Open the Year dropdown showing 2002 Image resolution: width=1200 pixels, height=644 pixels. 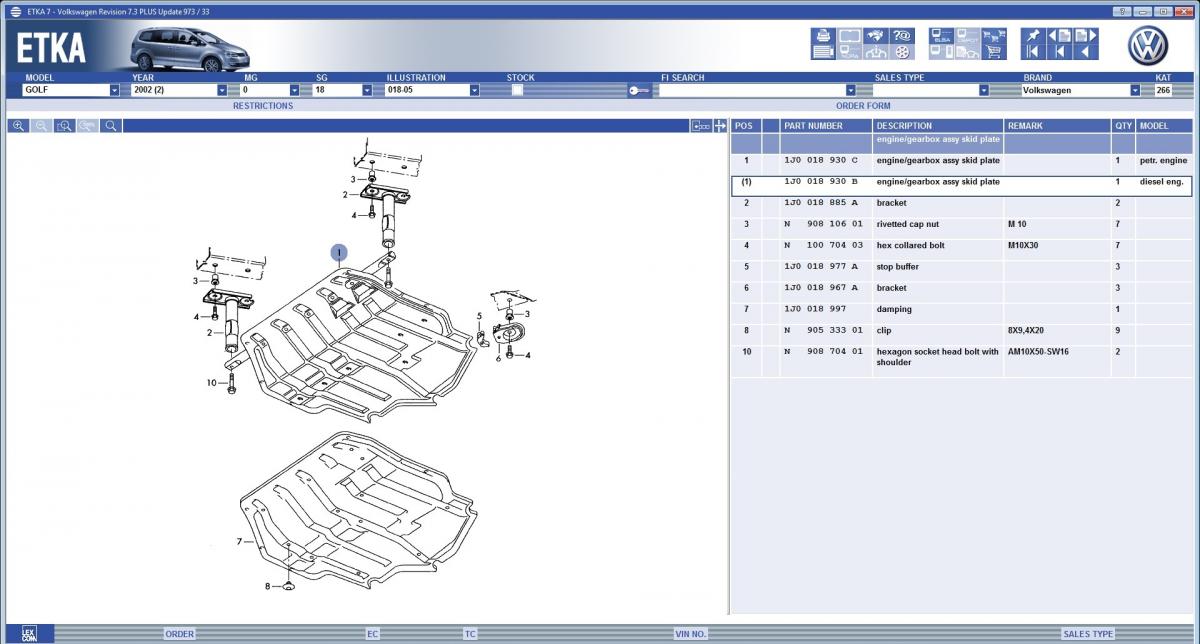[x=222, y=90]
